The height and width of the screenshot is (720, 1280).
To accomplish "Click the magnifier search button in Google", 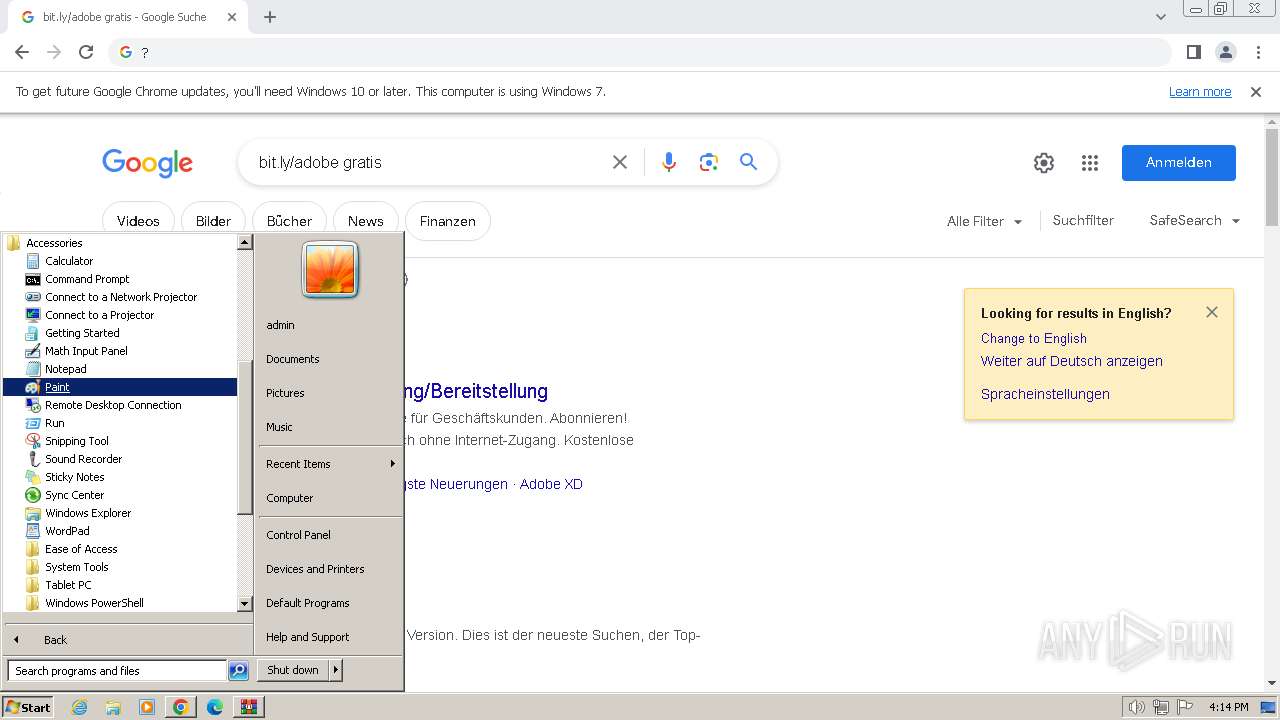I will [x=748, y=162].
